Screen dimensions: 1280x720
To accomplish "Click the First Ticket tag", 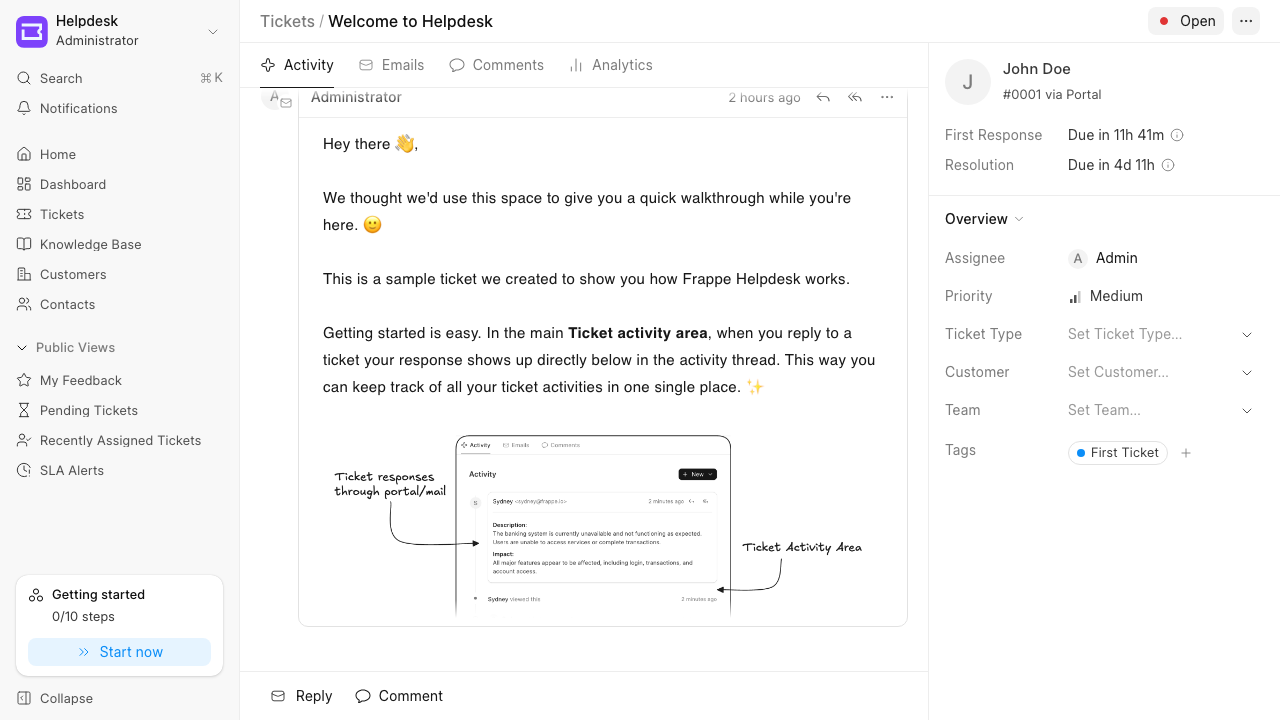I will 1118,453.
